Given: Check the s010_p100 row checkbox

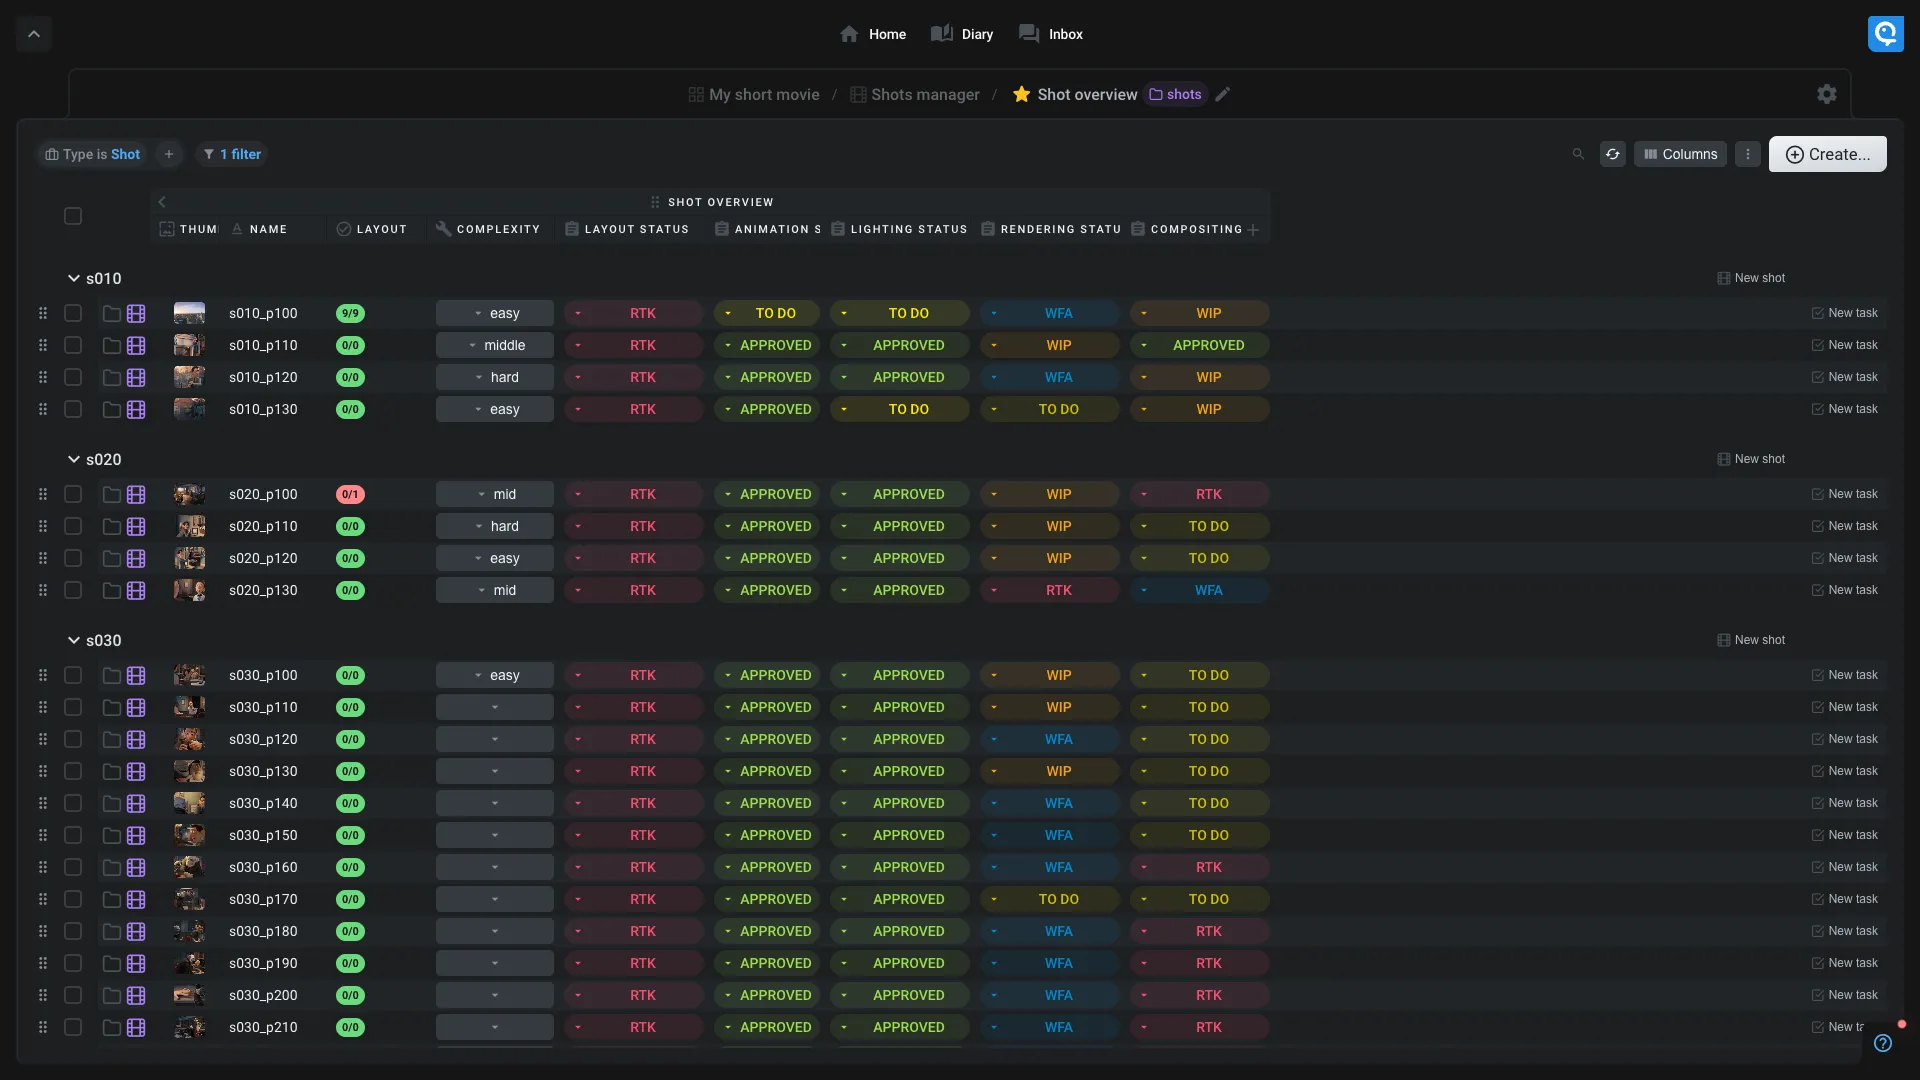Looking at the screenshot, I should coord(73,313).
